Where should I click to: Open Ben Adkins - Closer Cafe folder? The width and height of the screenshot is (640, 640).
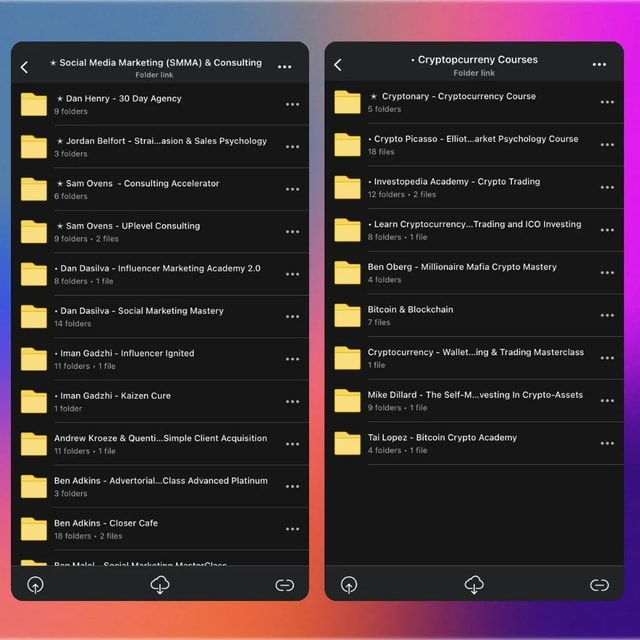pos(160,529)
